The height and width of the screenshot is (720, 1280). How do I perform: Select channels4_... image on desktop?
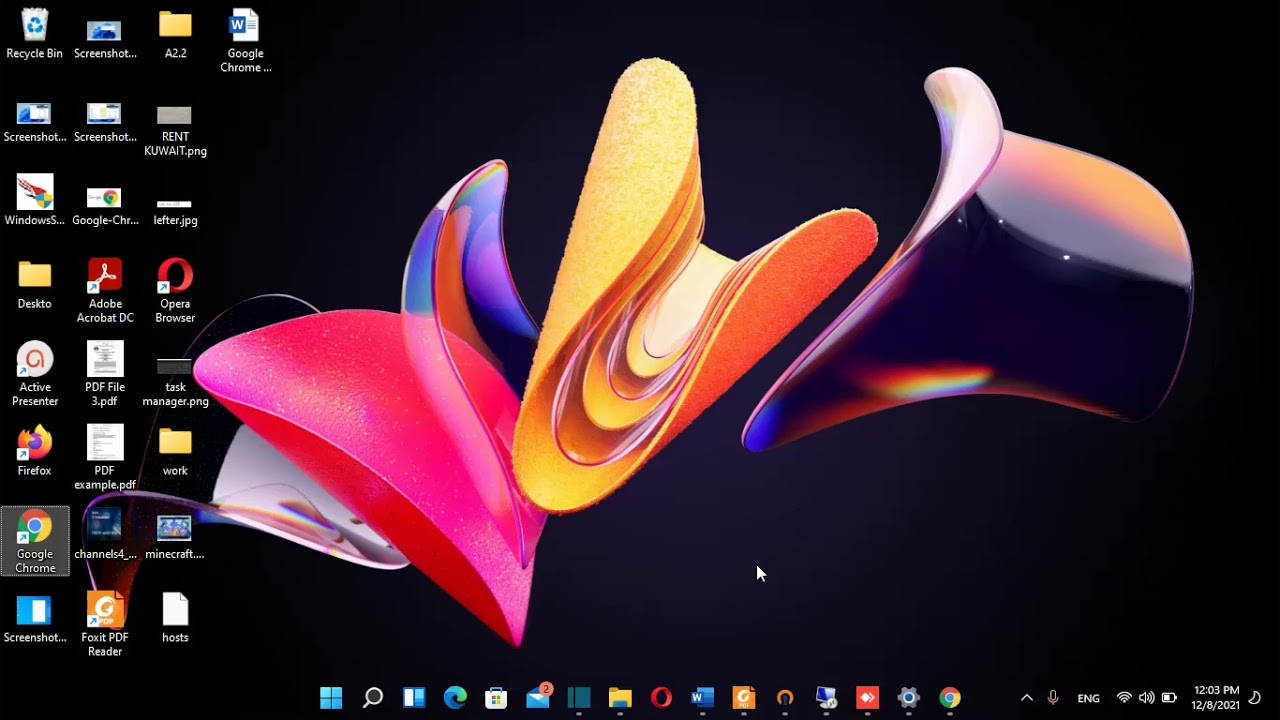(x=105, y=535)
